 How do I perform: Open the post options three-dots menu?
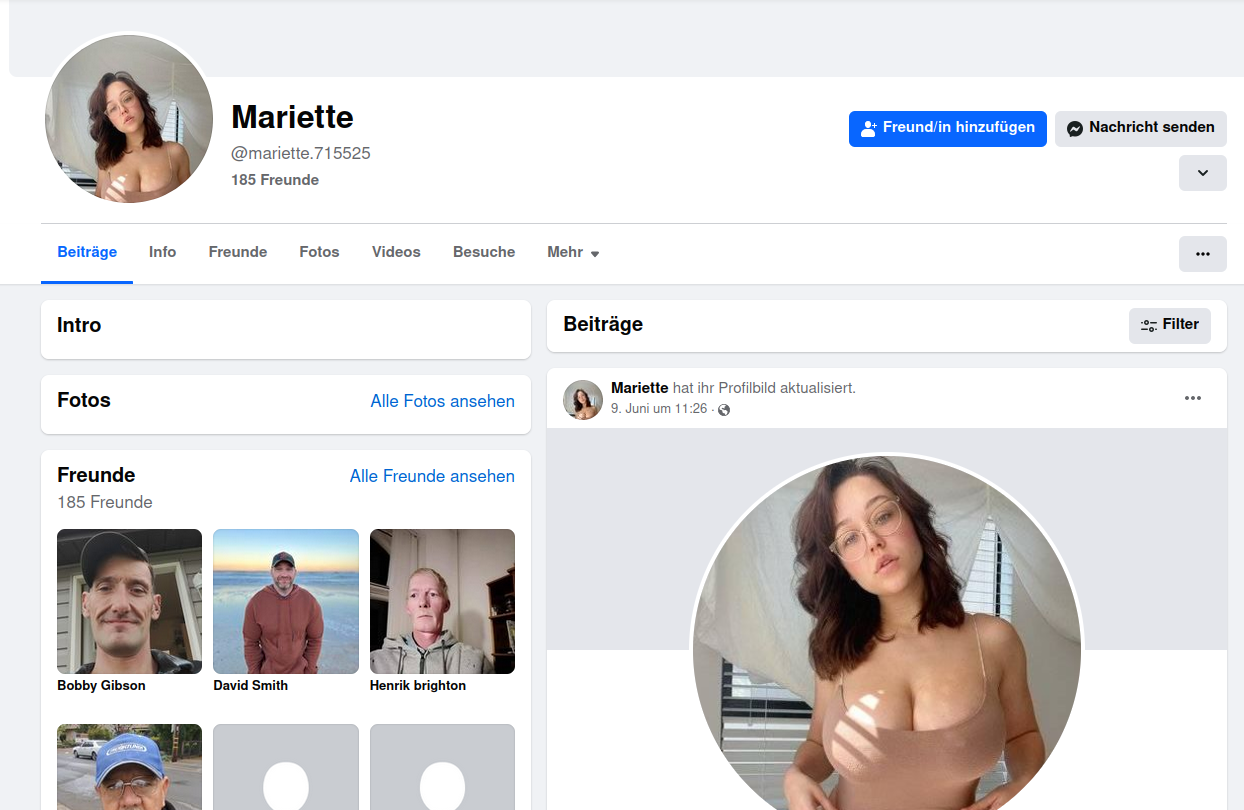click(x=1193, y=398)
